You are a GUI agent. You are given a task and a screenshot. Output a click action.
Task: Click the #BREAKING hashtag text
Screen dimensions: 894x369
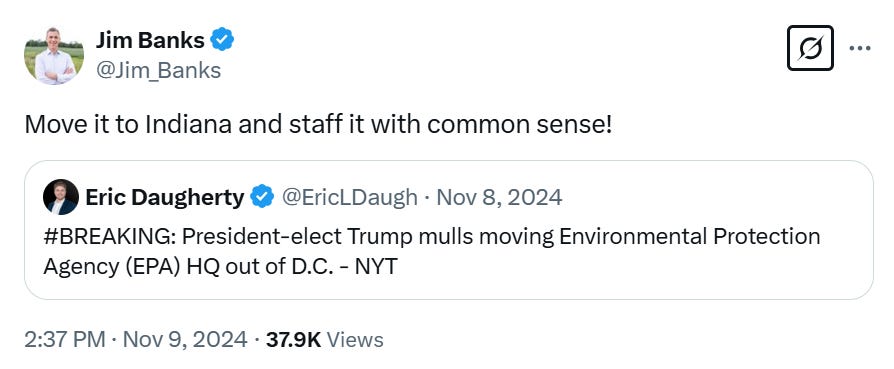109,236
